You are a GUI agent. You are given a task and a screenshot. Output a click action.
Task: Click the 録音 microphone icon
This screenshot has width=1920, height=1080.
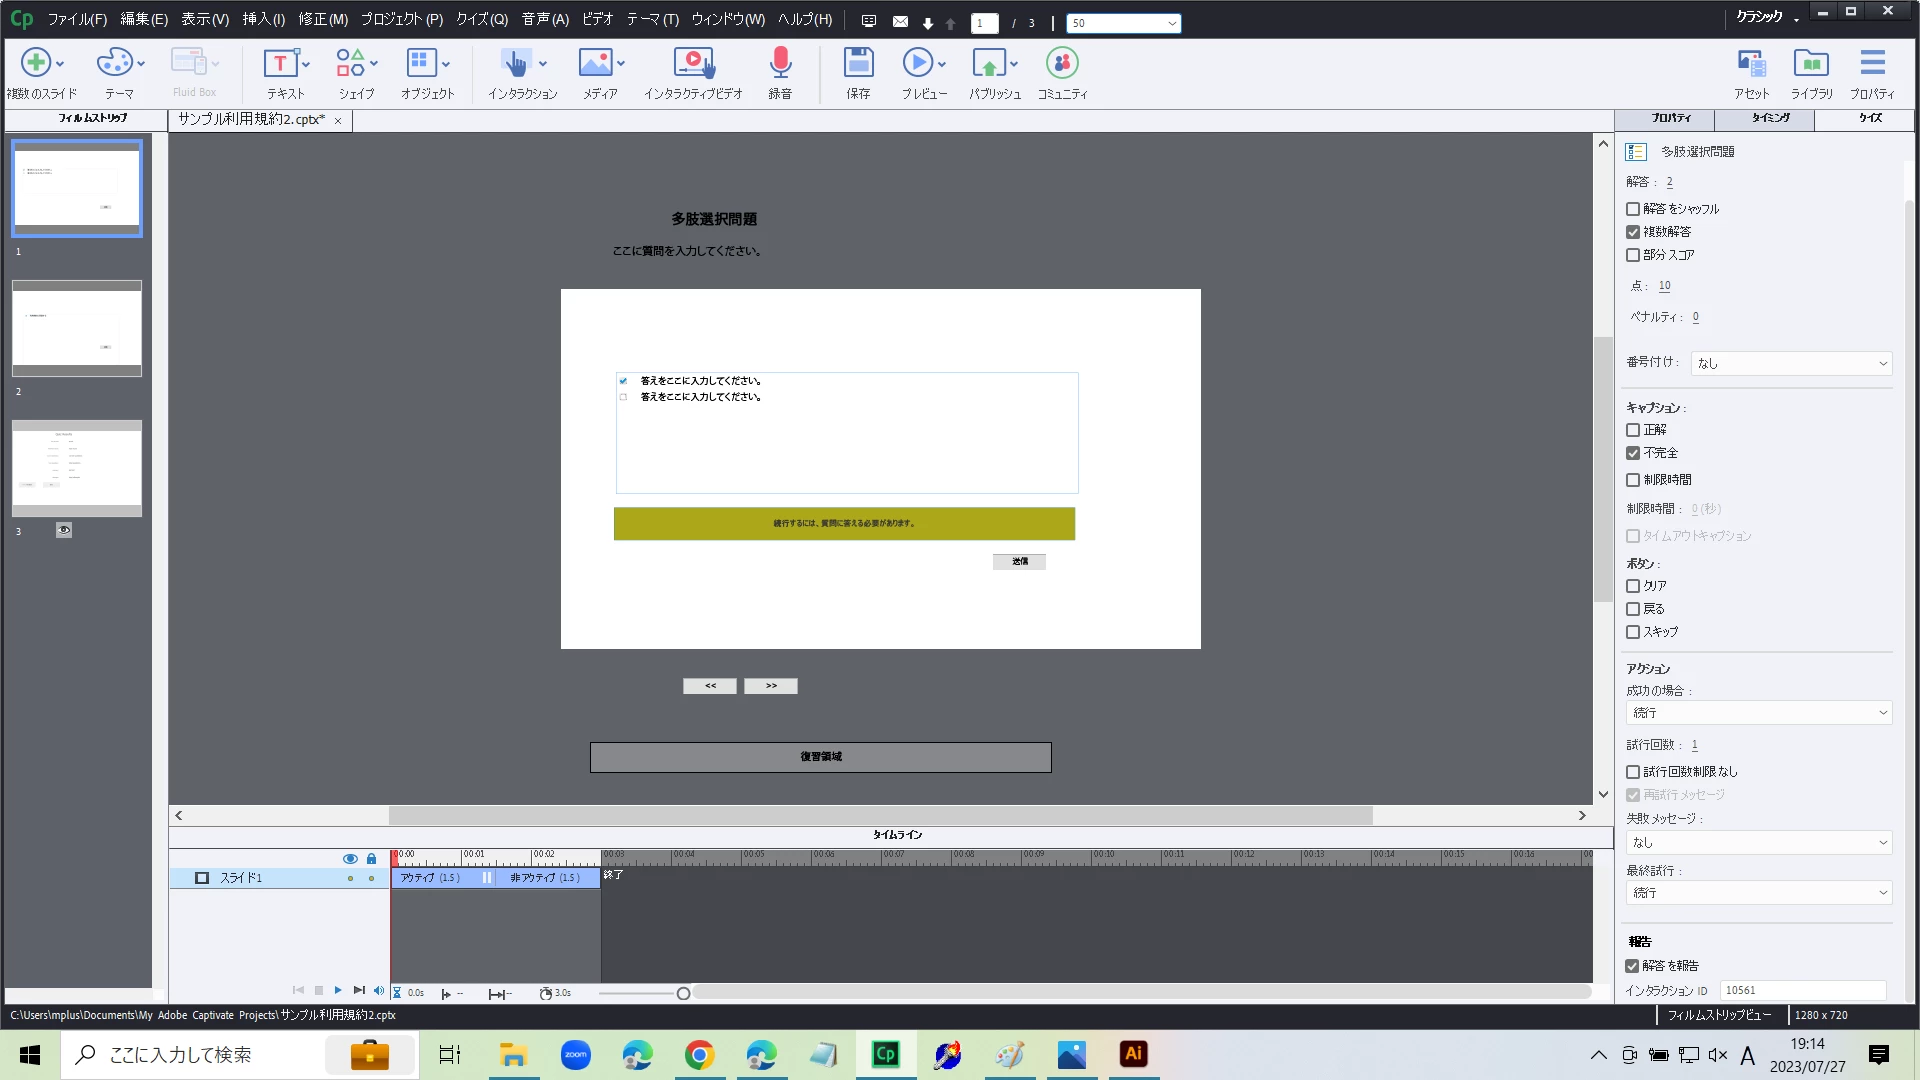click(x=780, y=64)
